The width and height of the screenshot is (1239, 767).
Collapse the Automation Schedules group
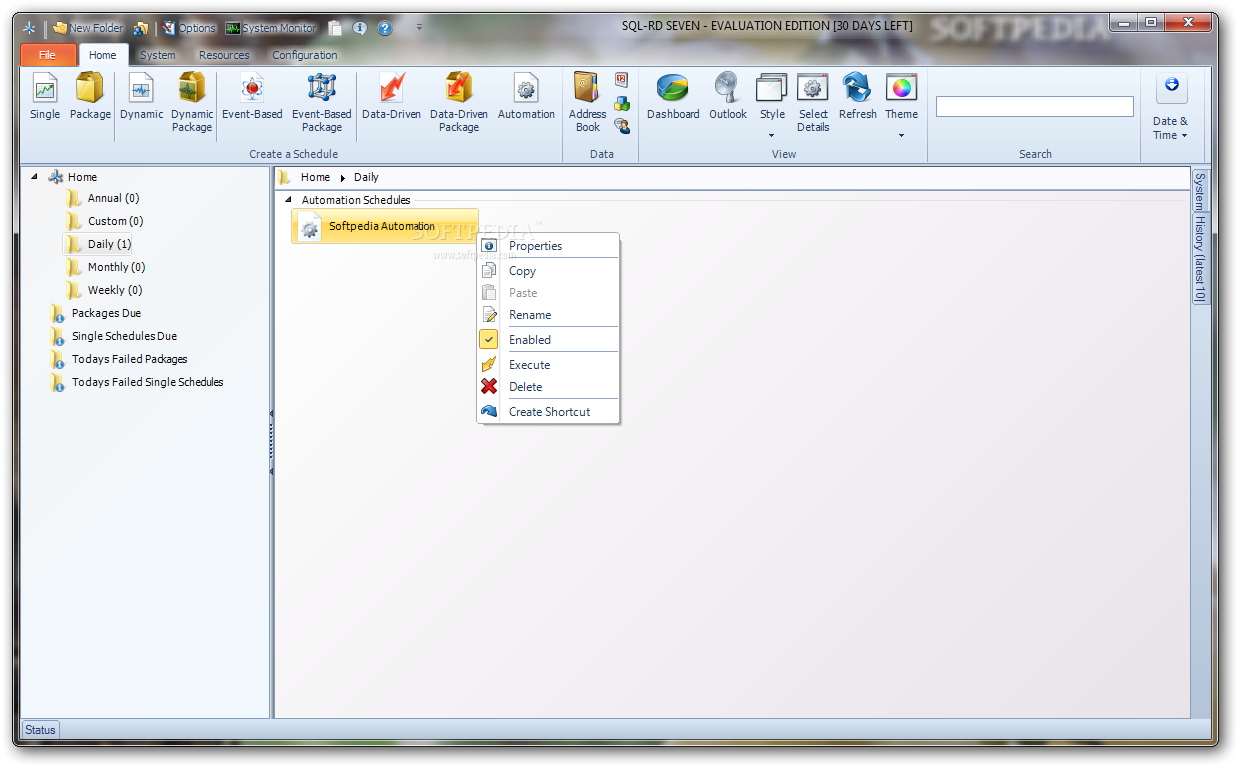click(x=288, y=200)
